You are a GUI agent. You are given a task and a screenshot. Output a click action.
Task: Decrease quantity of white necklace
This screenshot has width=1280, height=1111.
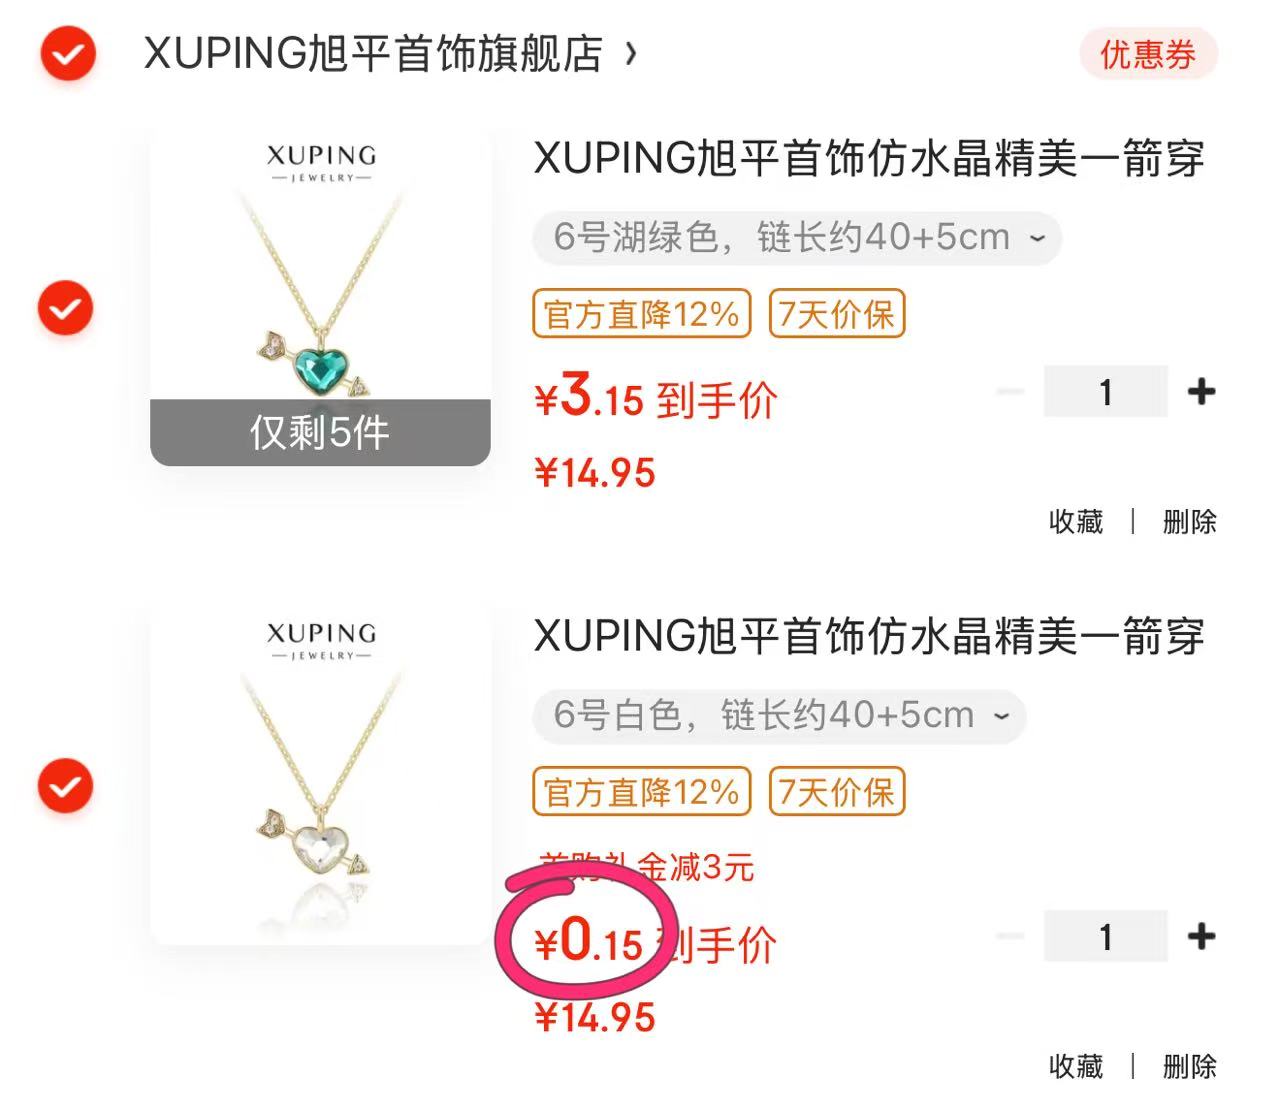click(1011, 937)
